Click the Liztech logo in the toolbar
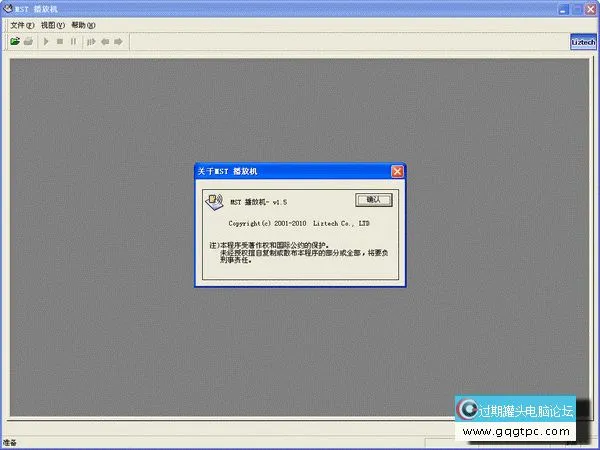Image resolution: width=600 pixels, height=450 pixels. (x=583, y=42)
